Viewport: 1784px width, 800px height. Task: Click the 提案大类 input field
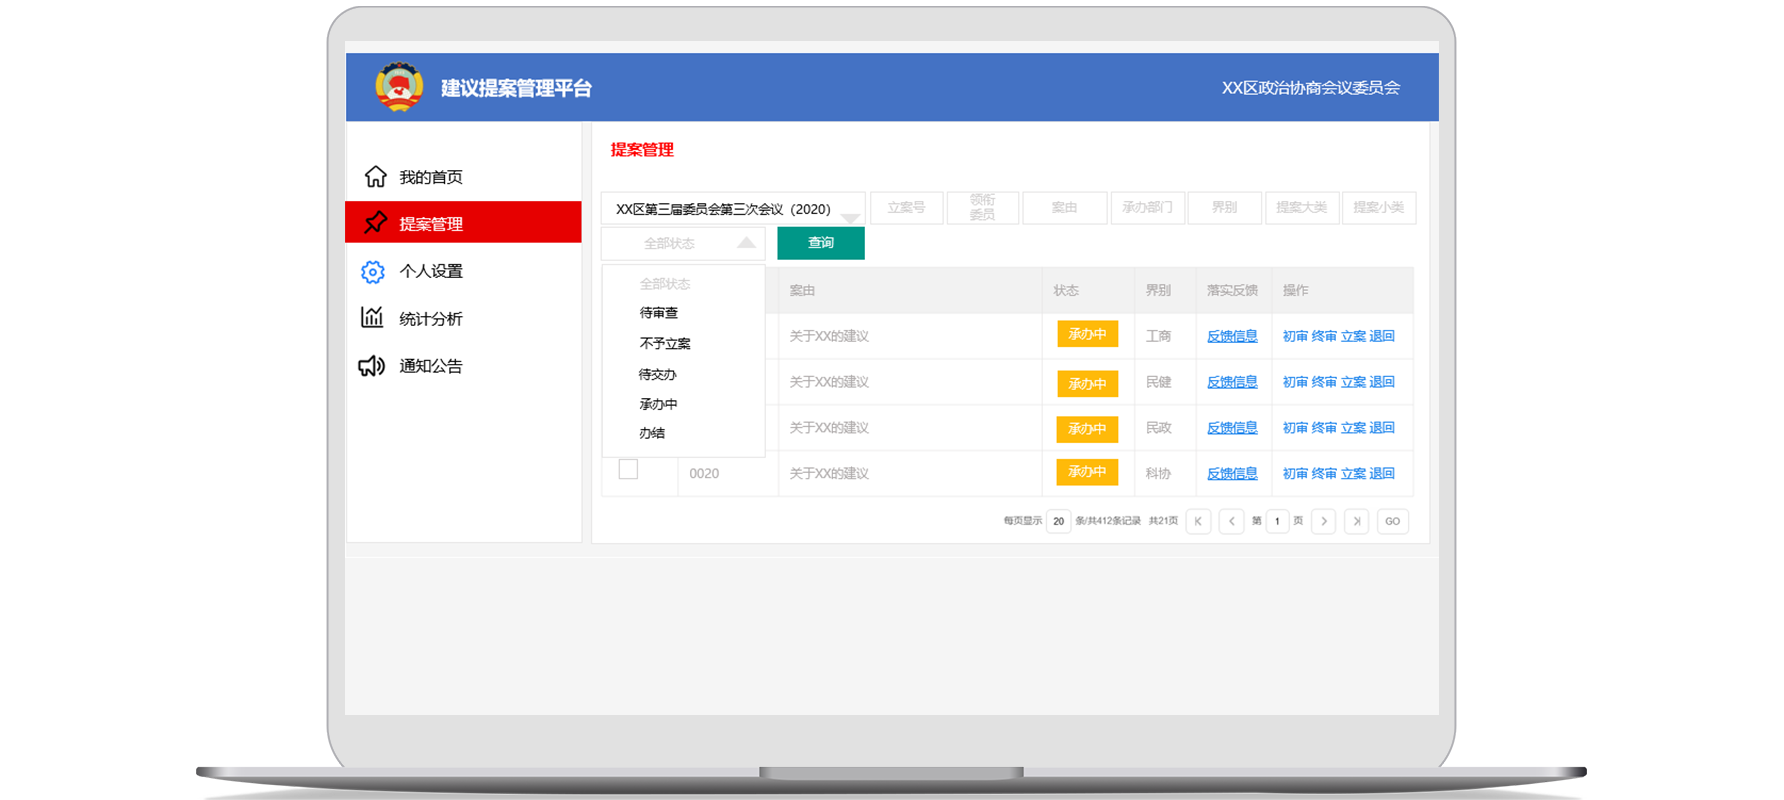point(1302,208)
